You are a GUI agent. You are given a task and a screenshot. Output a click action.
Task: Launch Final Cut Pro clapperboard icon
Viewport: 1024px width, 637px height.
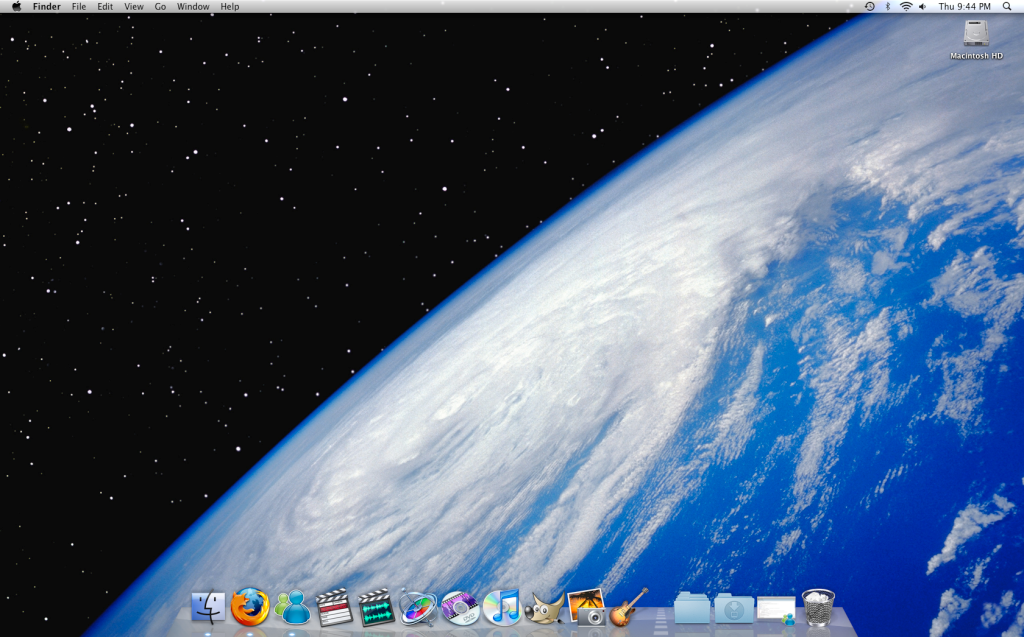click(334, 607)
